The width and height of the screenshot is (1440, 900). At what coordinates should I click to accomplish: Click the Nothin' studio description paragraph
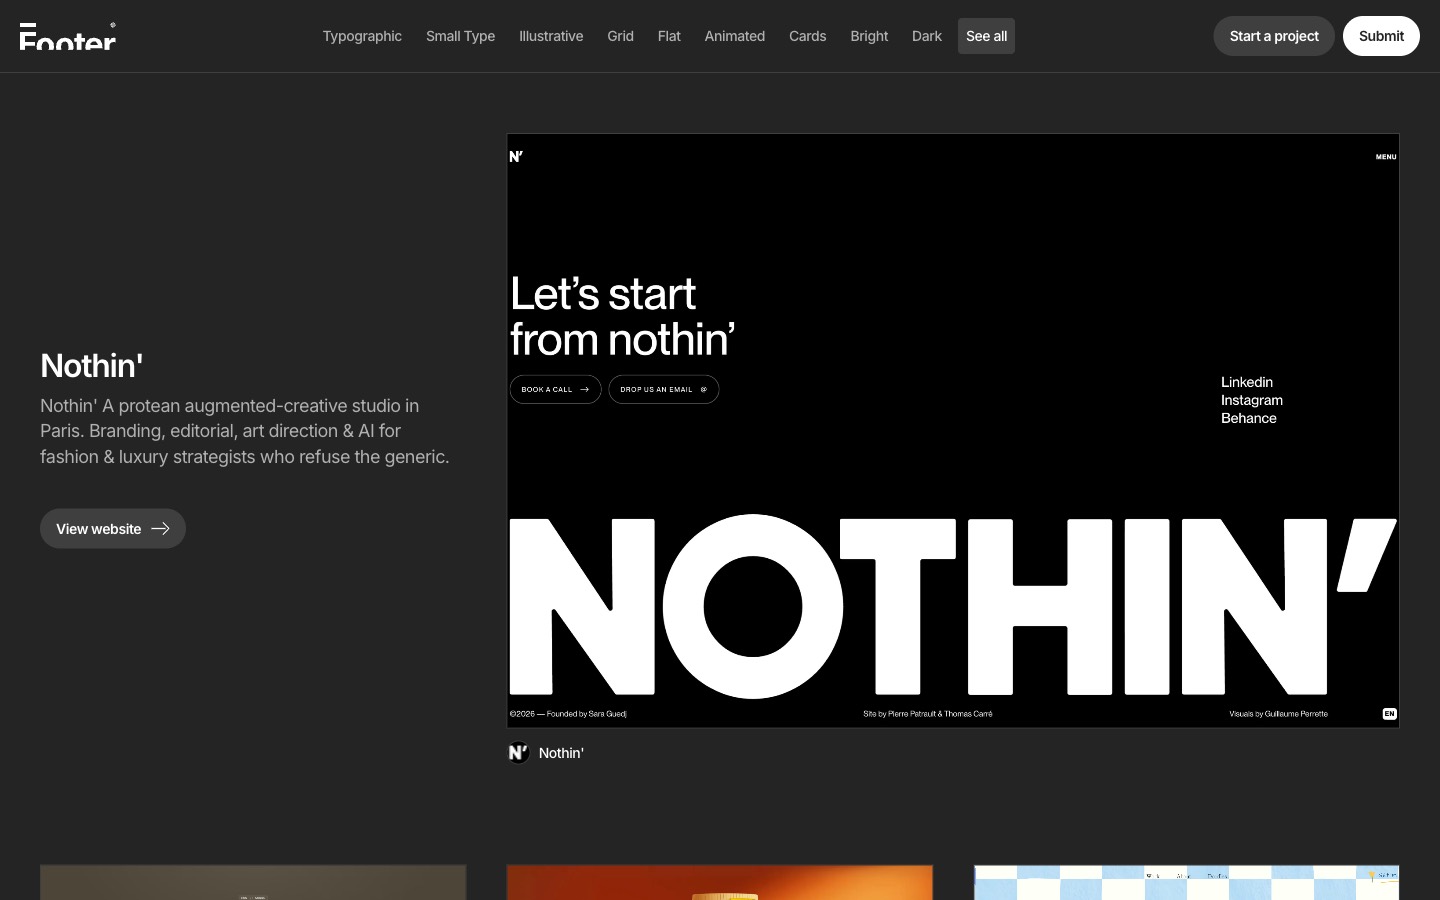[245, 431]
